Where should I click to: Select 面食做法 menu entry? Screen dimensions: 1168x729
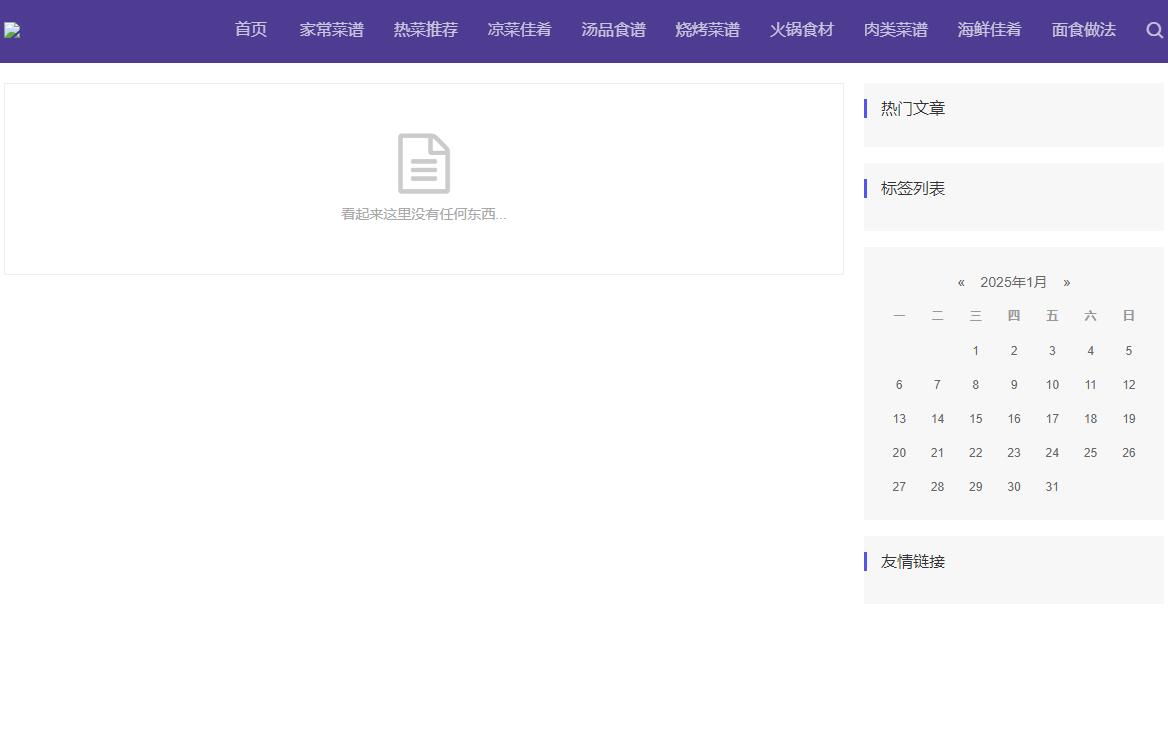1083,30
